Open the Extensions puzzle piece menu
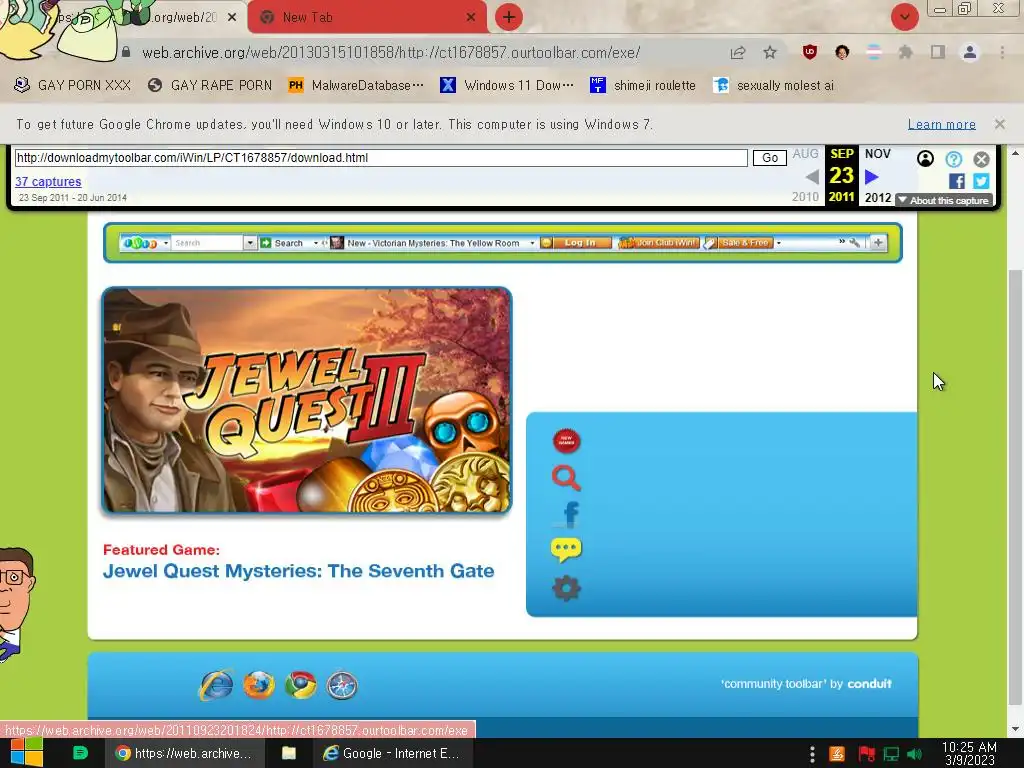Viewport: 1024px width, 768px height. click(905, 52)
